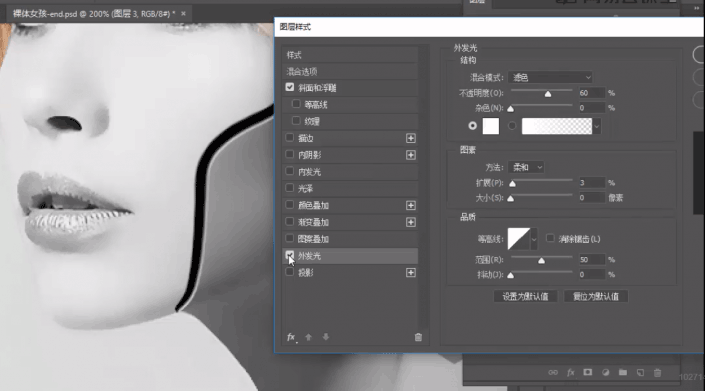Image resolution: width=705 pixels, height=391 pixels.
Task: Click the move effect up arrow
Action: pyautogui.click(x=308, y=337)
